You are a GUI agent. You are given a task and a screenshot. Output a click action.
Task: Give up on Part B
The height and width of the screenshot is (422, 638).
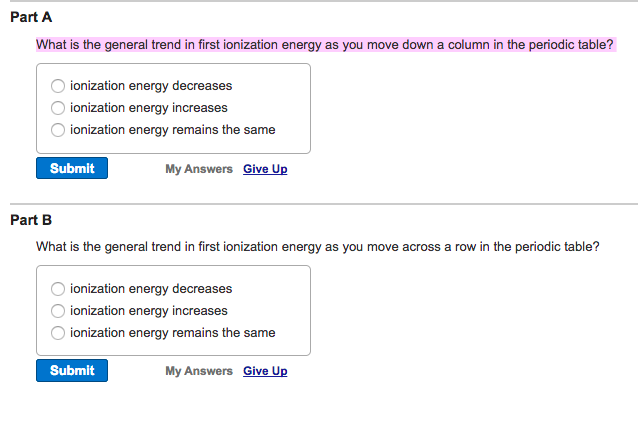coord(265,371)
